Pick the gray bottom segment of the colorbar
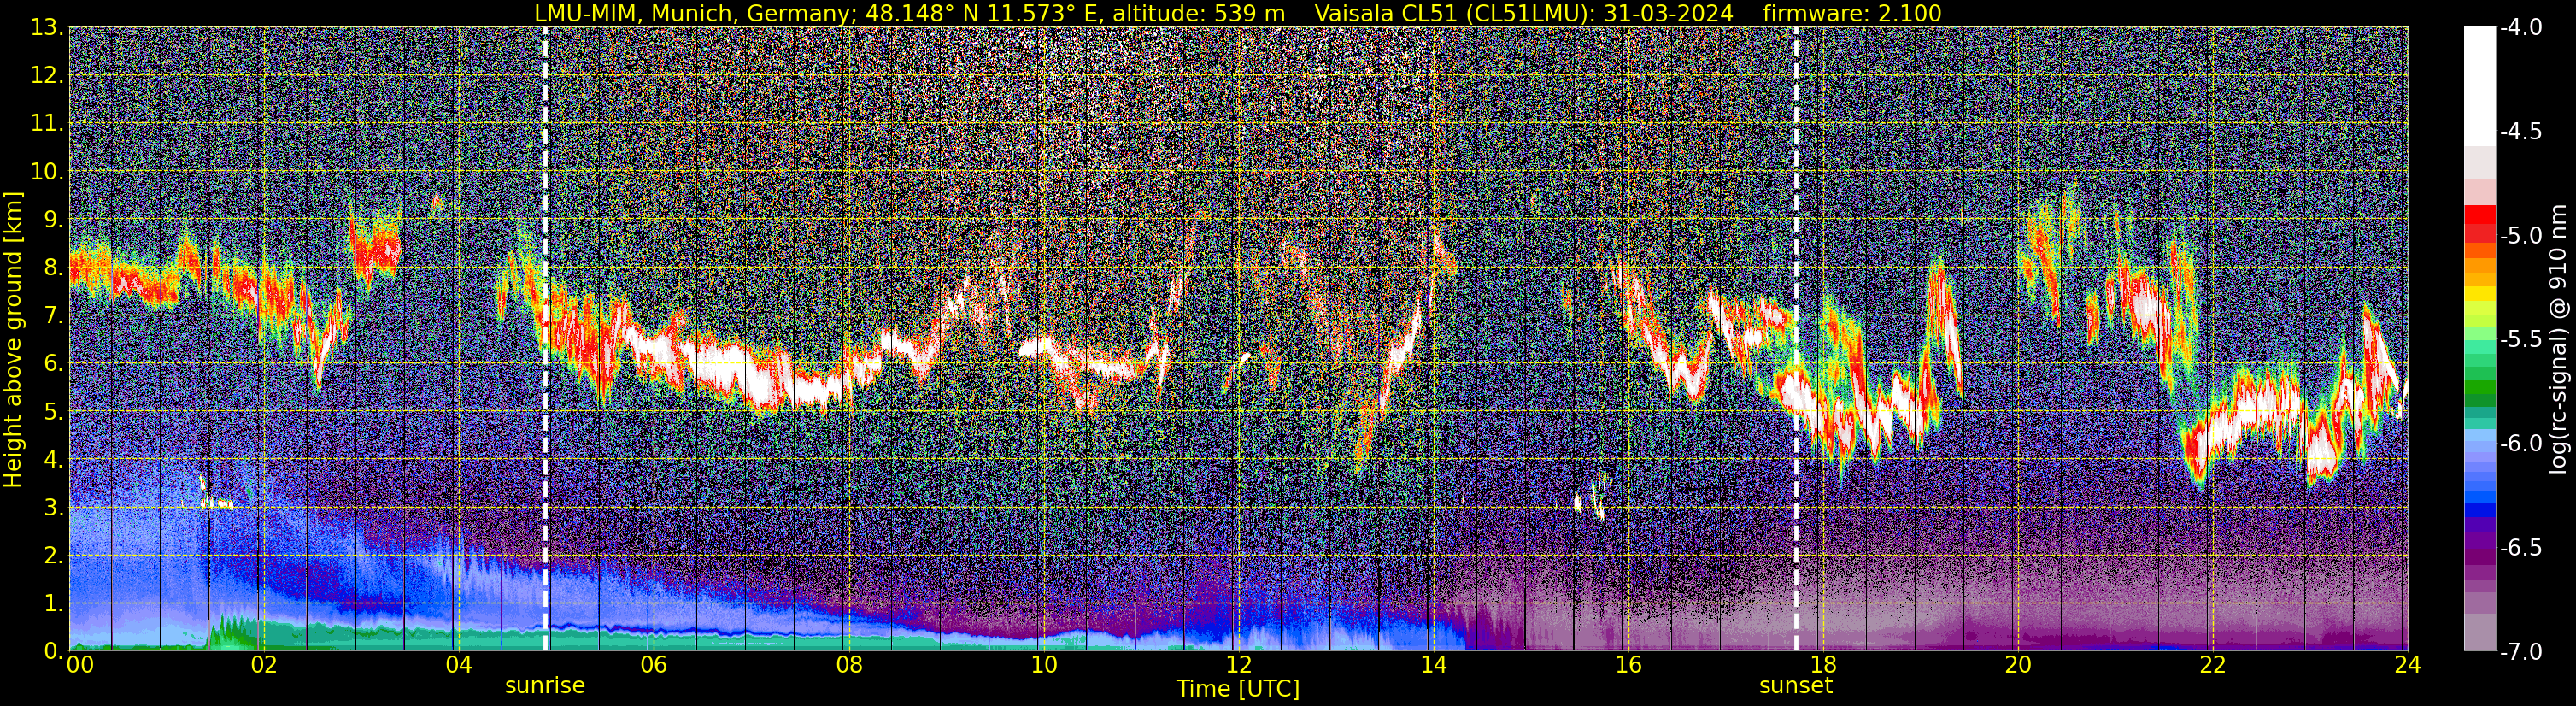This screenshot has width=2576, height=706. [2479, 633]
